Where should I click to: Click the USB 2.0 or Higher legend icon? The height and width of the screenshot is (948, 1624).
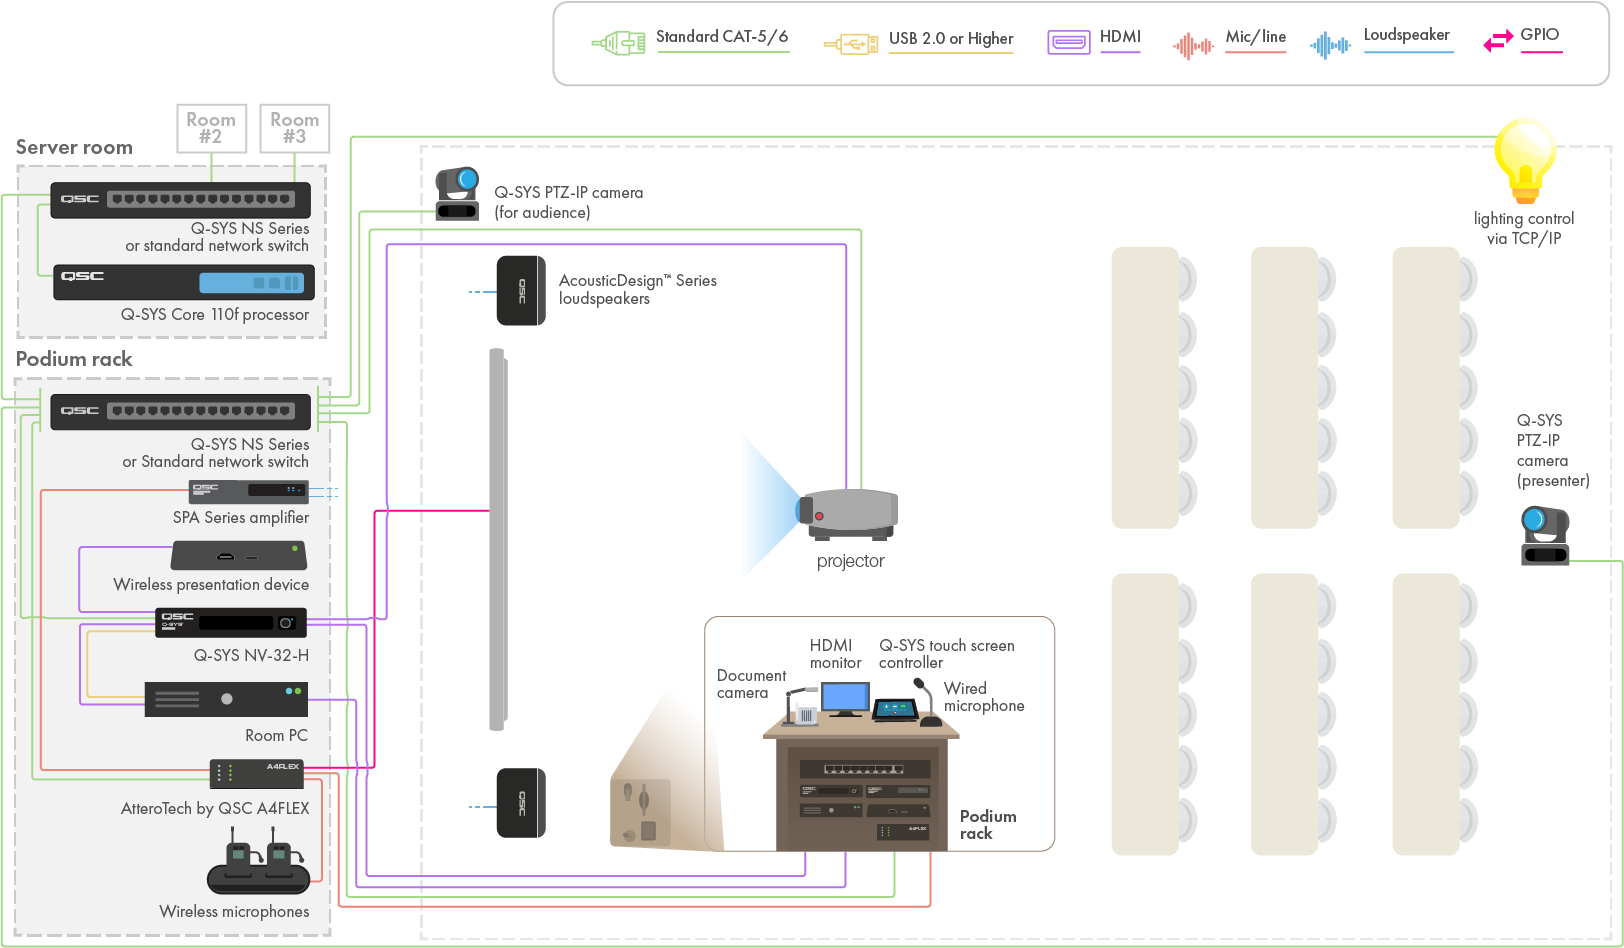point(851,44)
